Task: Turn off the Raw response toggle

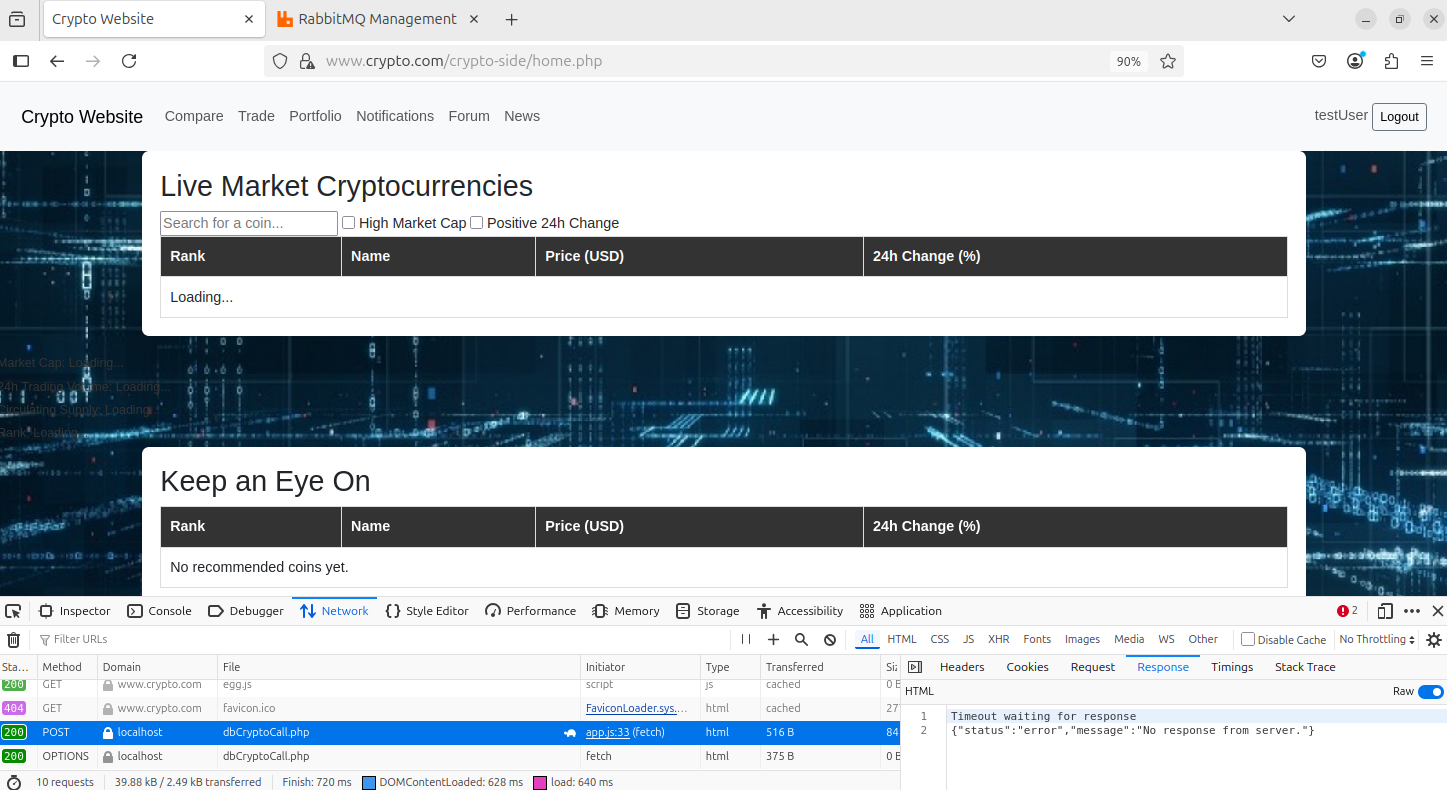Action: click(x=1430, y=691)
